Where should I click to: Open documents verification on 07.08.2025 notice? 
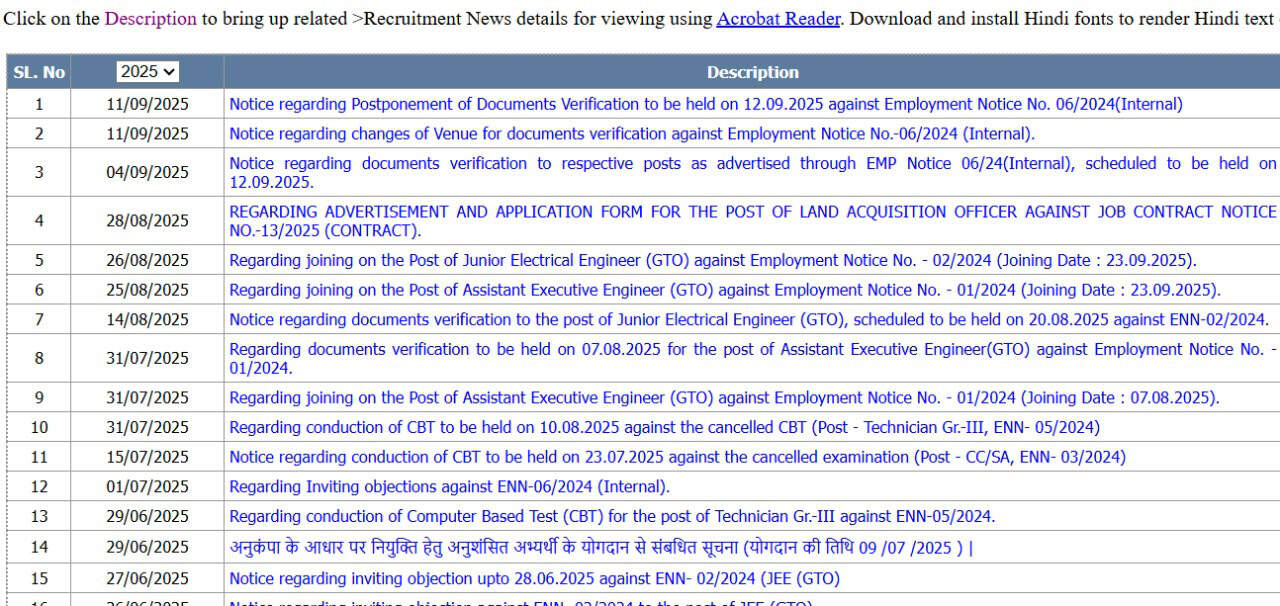click(x=753, y=359)
